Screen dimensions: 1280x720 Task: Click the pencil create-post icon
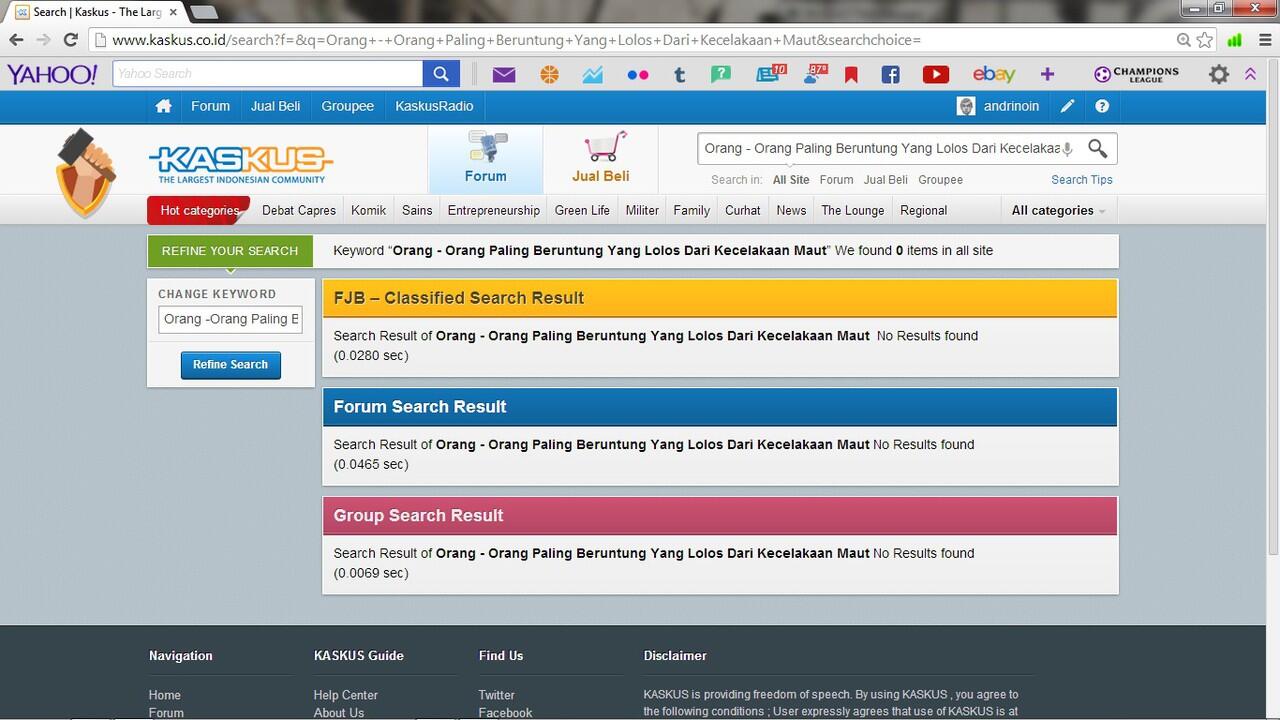click(x=1068, y=106)
